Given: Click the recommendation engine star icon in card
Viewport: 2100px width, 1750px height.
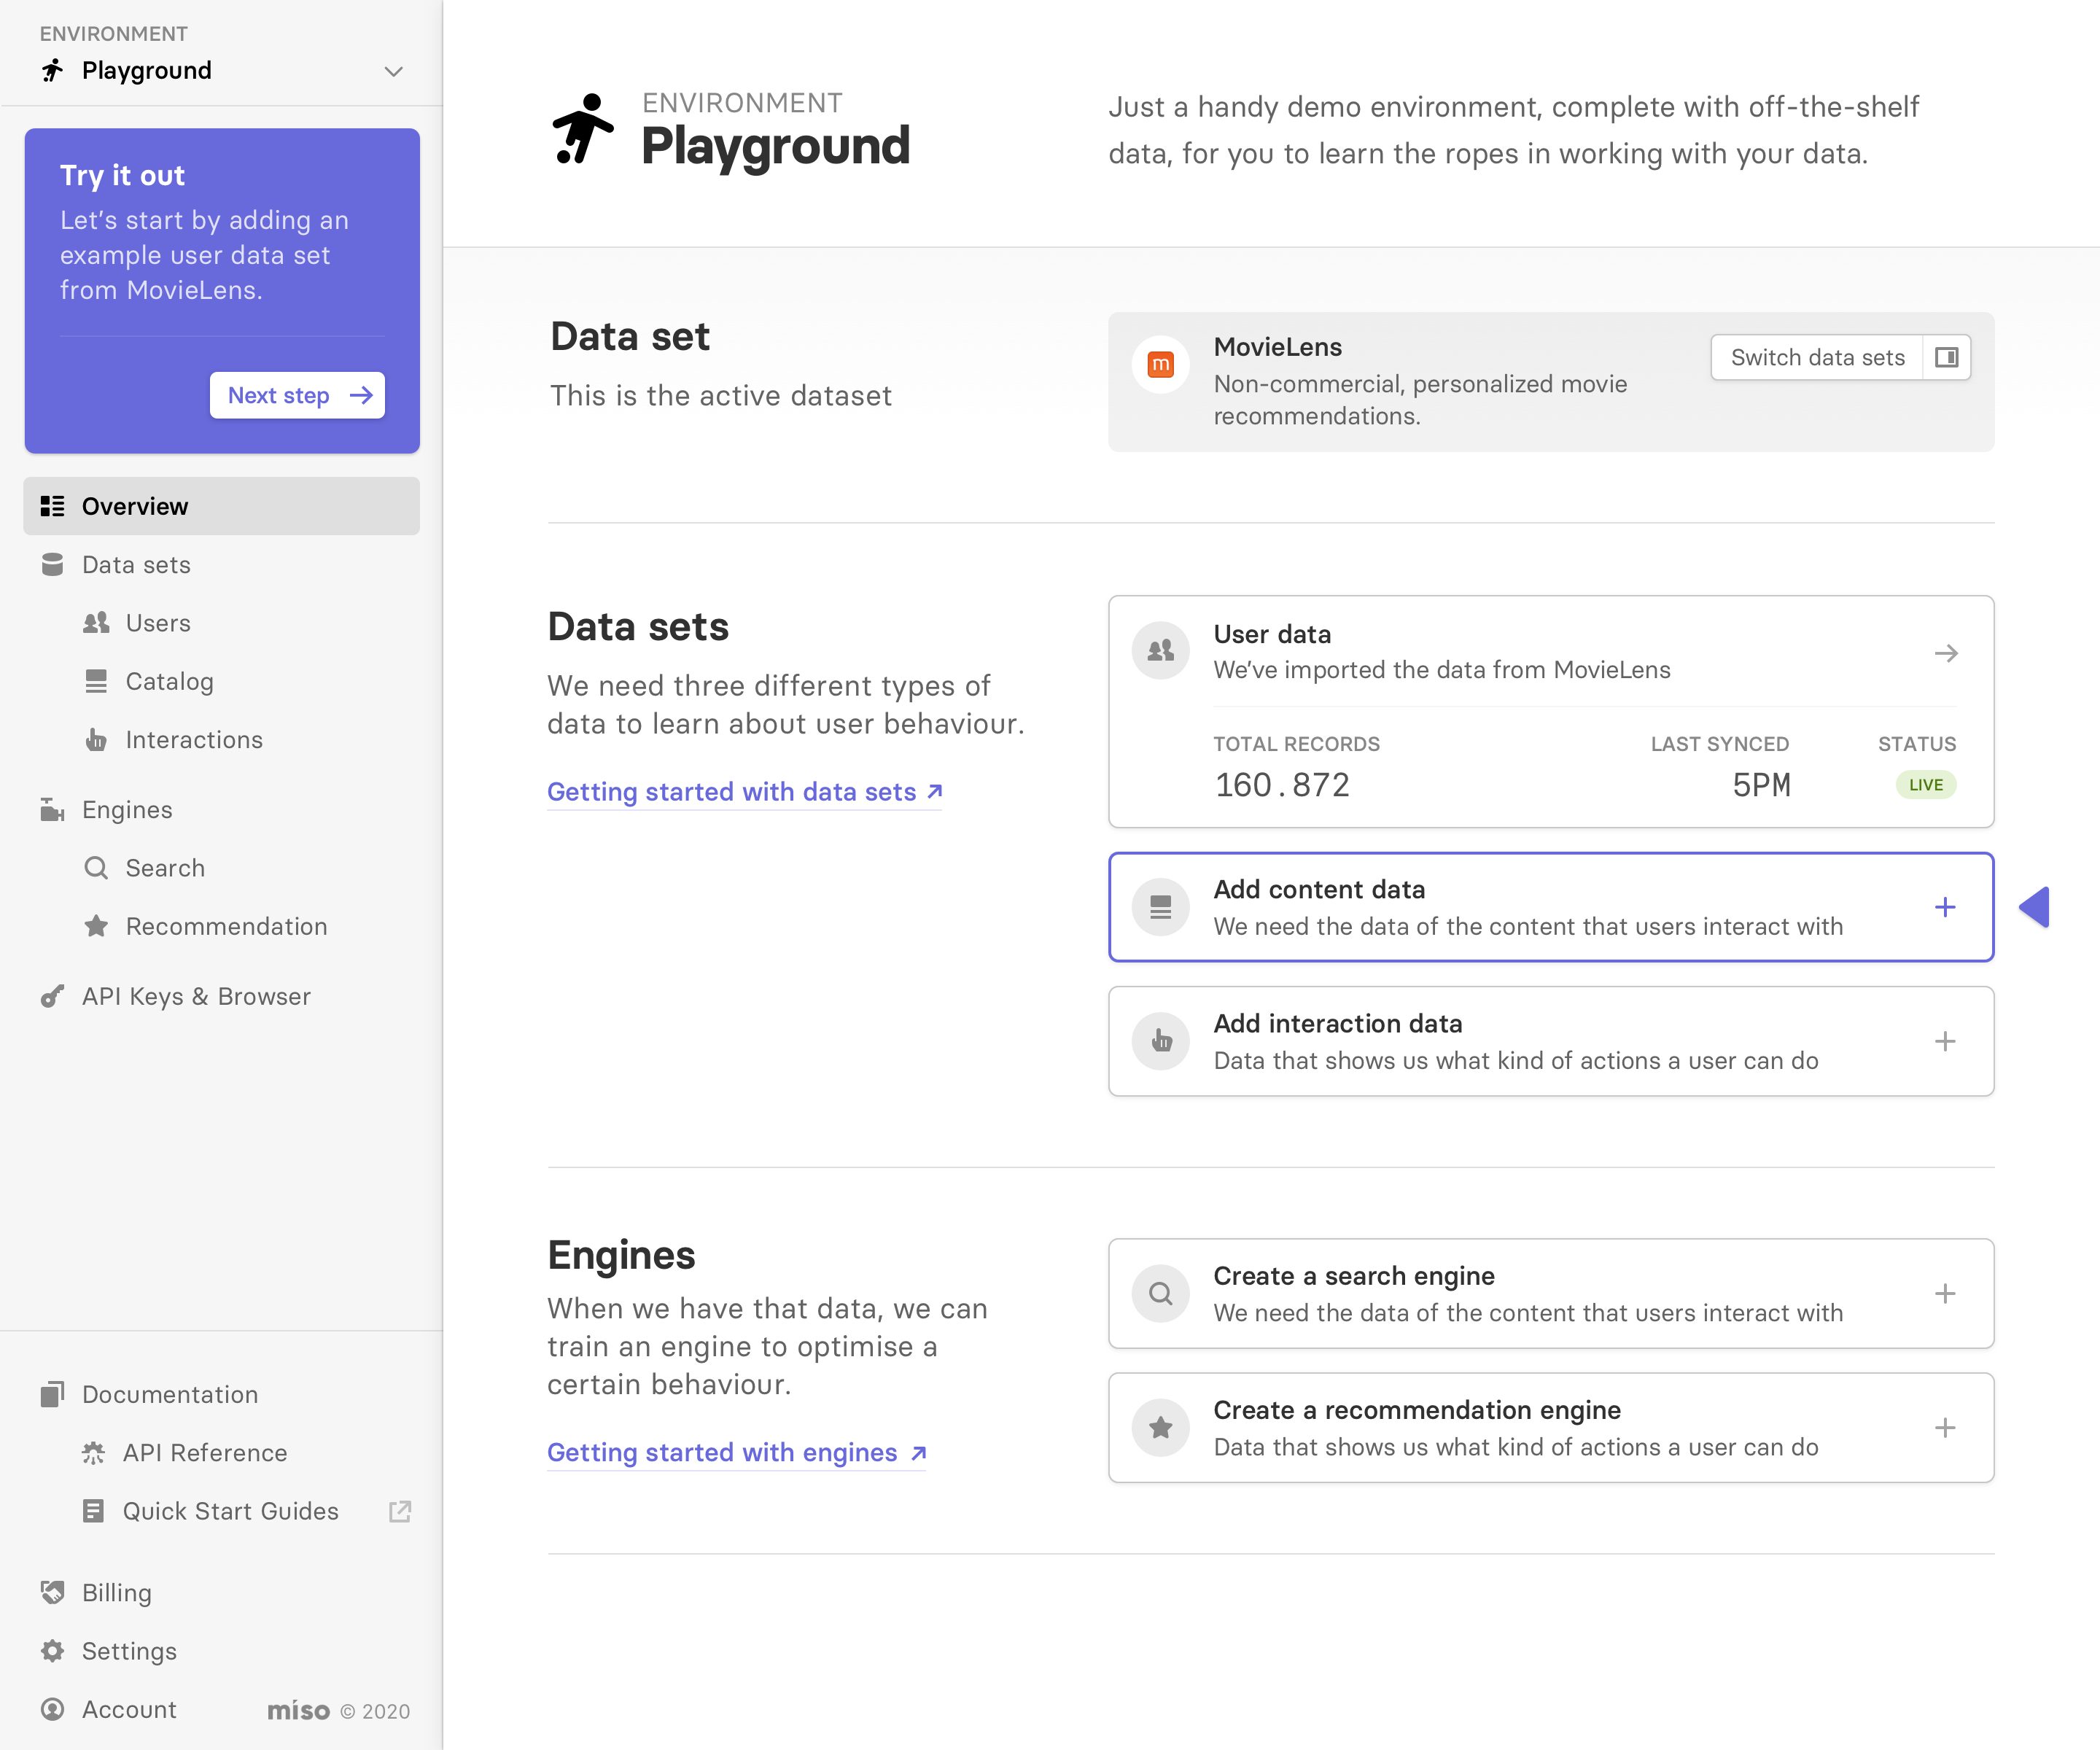Looking at the screenshot, I should point(1160,1427).
